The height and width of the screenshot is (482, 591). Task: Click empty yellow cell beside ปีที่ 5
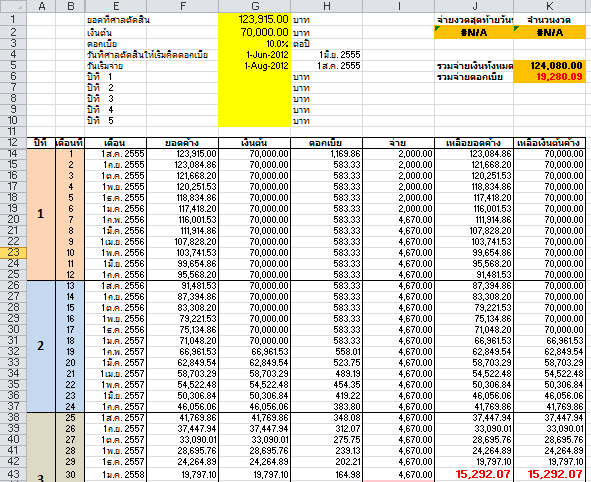[x=254, y=121]
